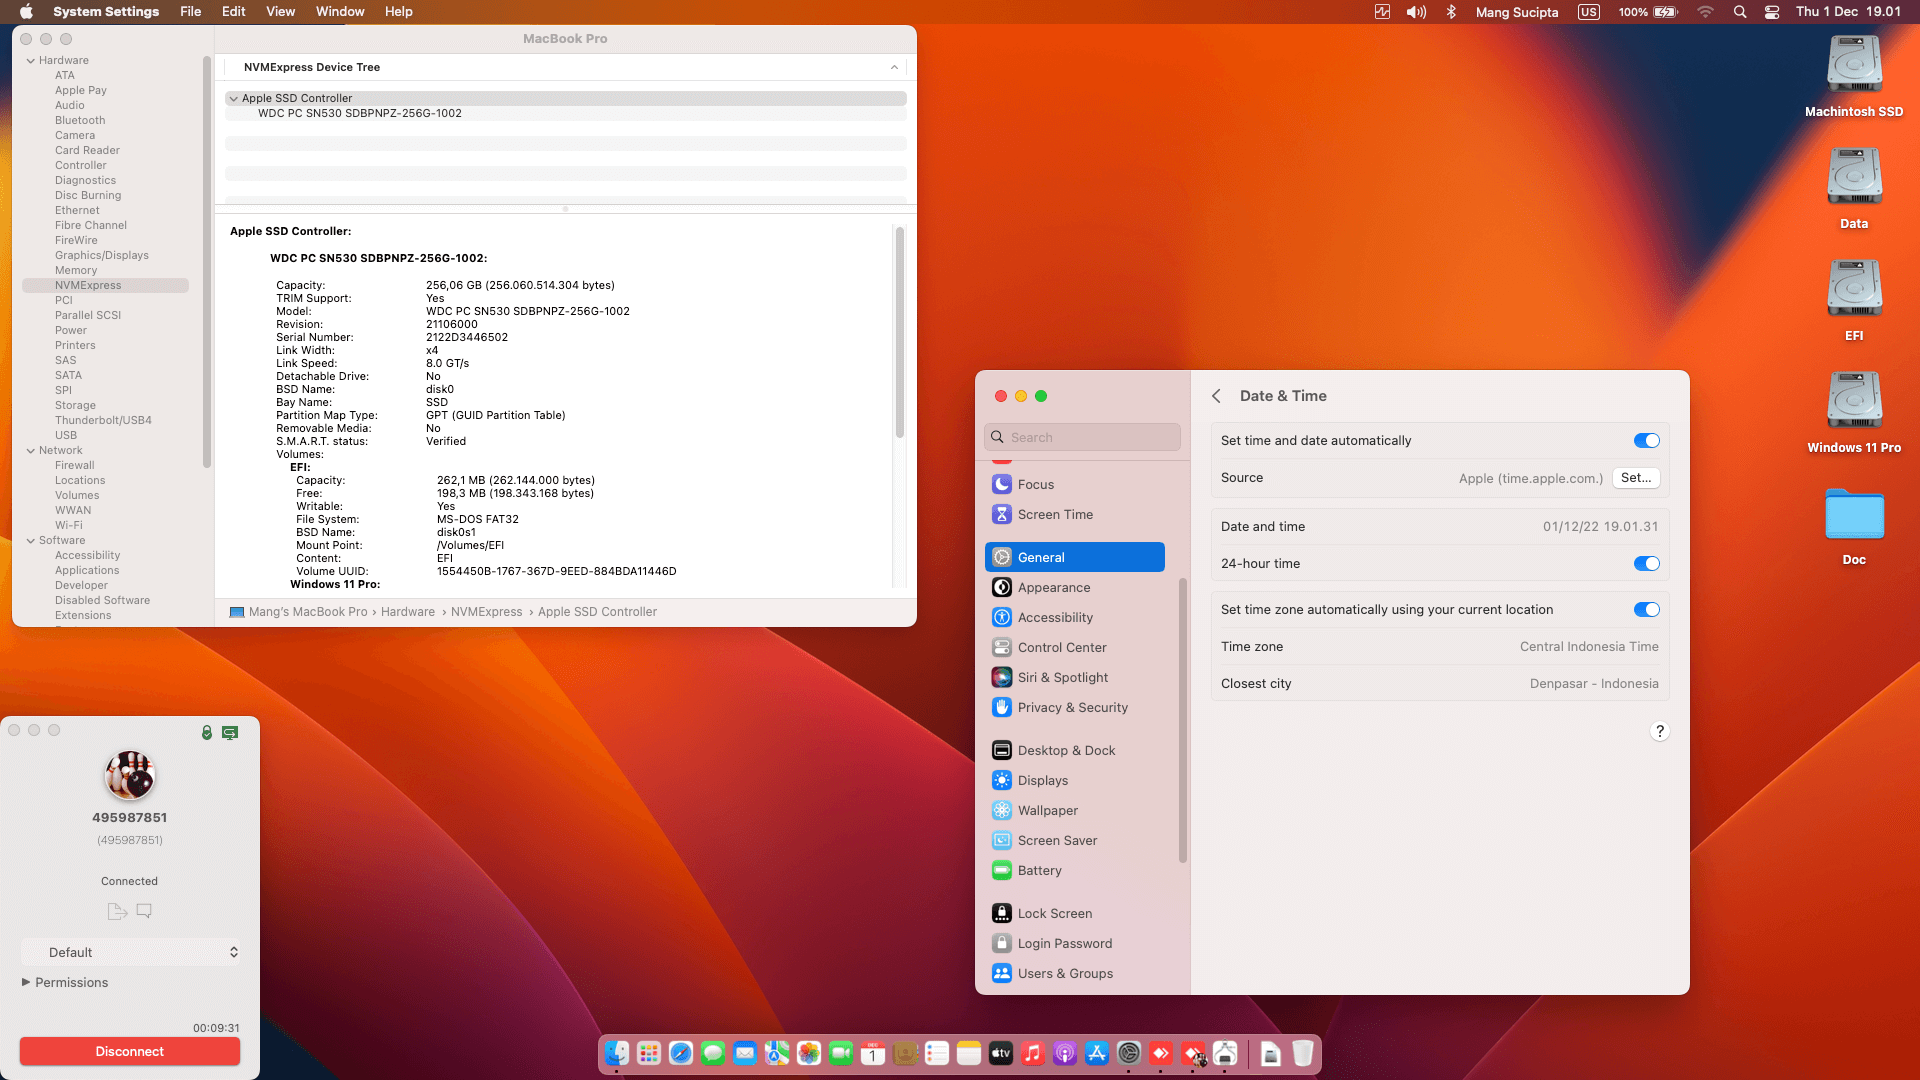
Task: Click Hardware in the bottom path bar
Action: tap(408, 612)
